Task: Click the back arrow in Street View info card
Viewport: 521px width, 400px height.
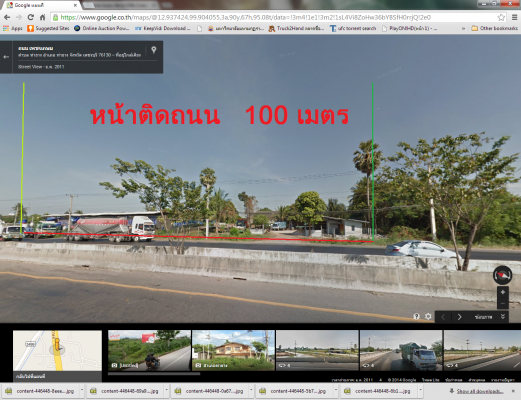Action: tap(6, 57)
